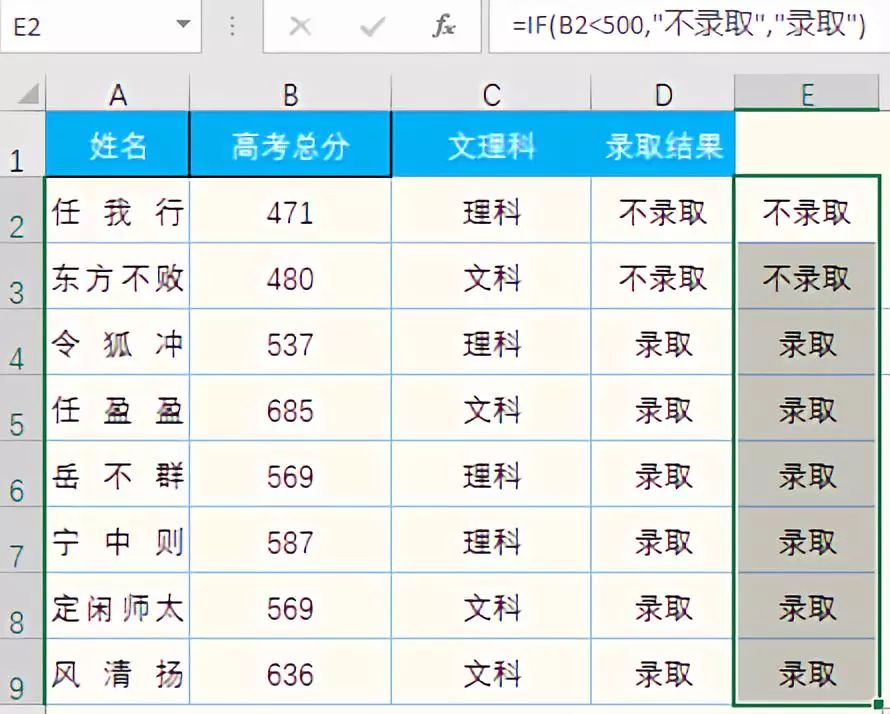Select column E header
890x714 pixels.
[x=806, y=95]
